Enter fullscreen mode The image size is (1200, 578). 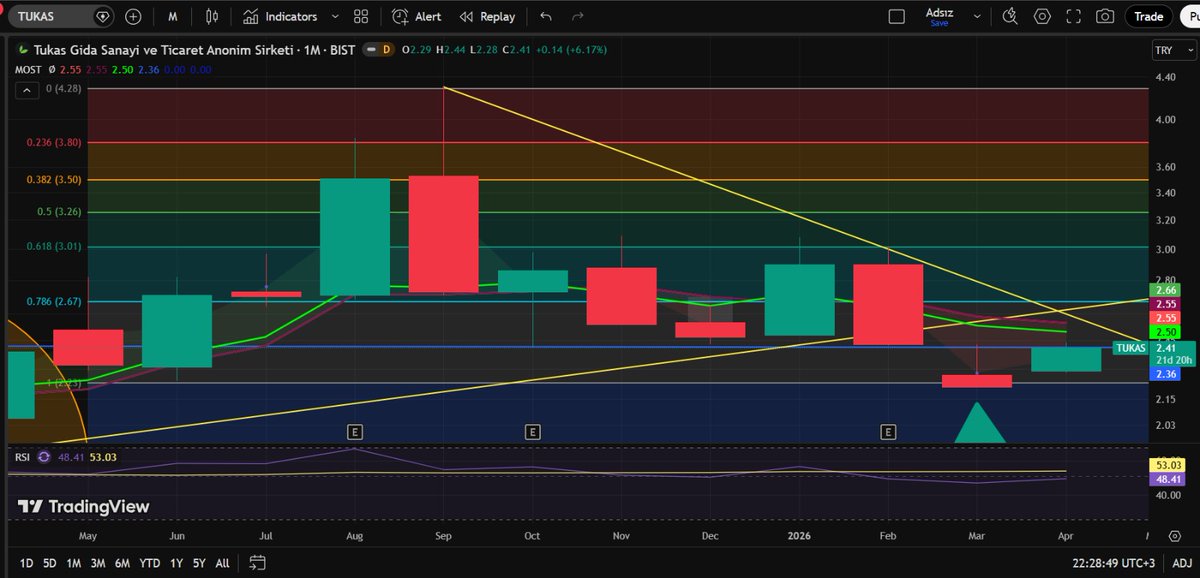click(1076, 16)
